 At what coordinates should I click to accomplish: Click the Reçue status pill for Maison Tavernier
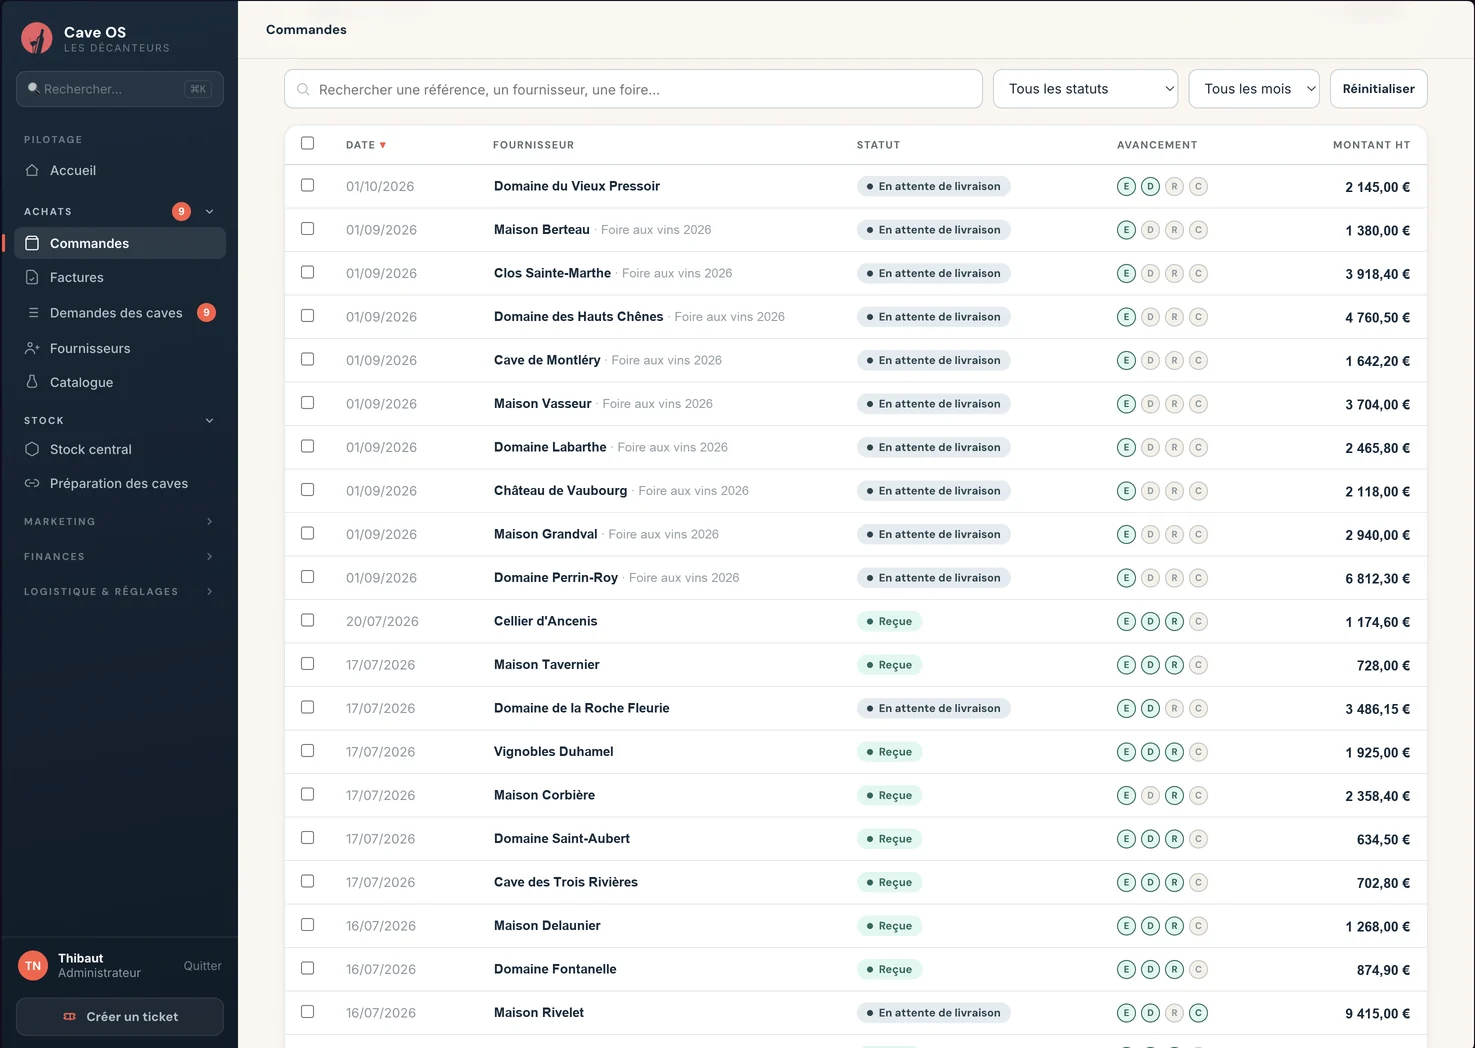[890, 665]
